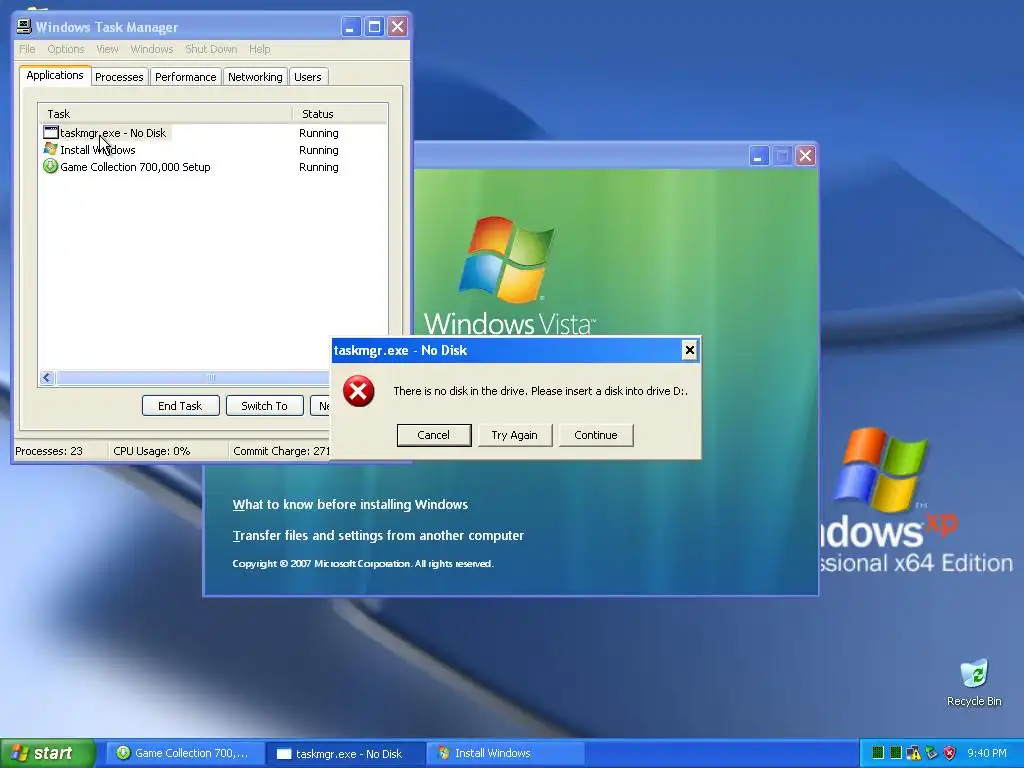Click the Task Manager icon in its title bar
Viewport: 1024px width, 768px height.
coord(24,26)
